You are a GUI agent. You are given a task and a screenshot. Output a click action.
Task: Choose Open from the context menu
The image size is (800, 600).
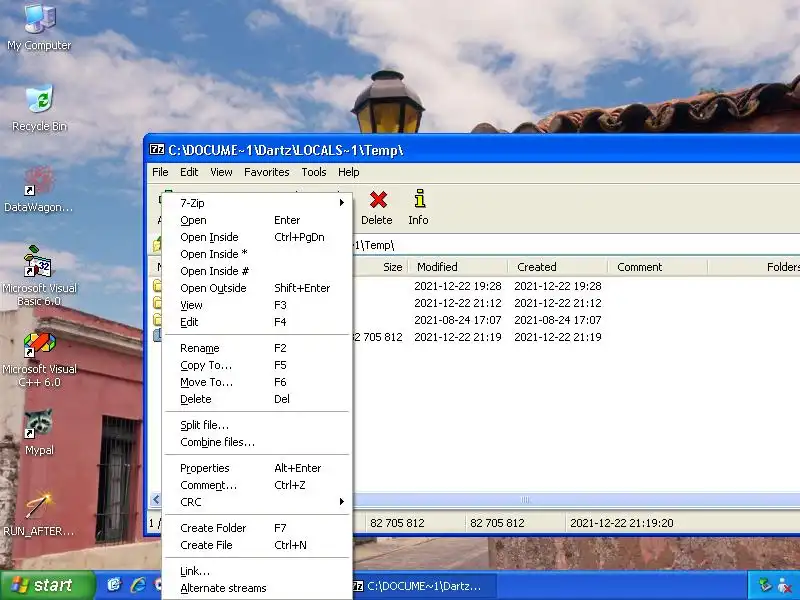[x=257, y=220]
